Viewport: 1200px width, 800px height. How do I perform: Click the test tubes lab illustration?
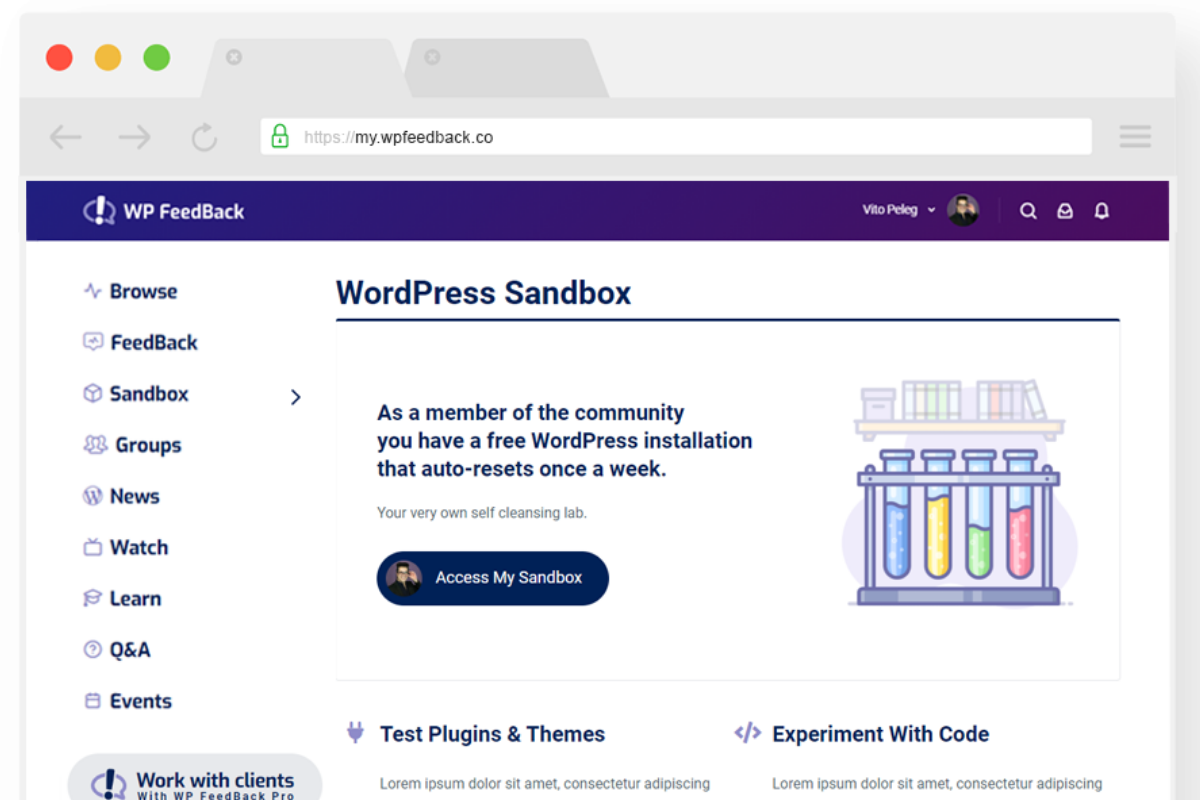959,493
